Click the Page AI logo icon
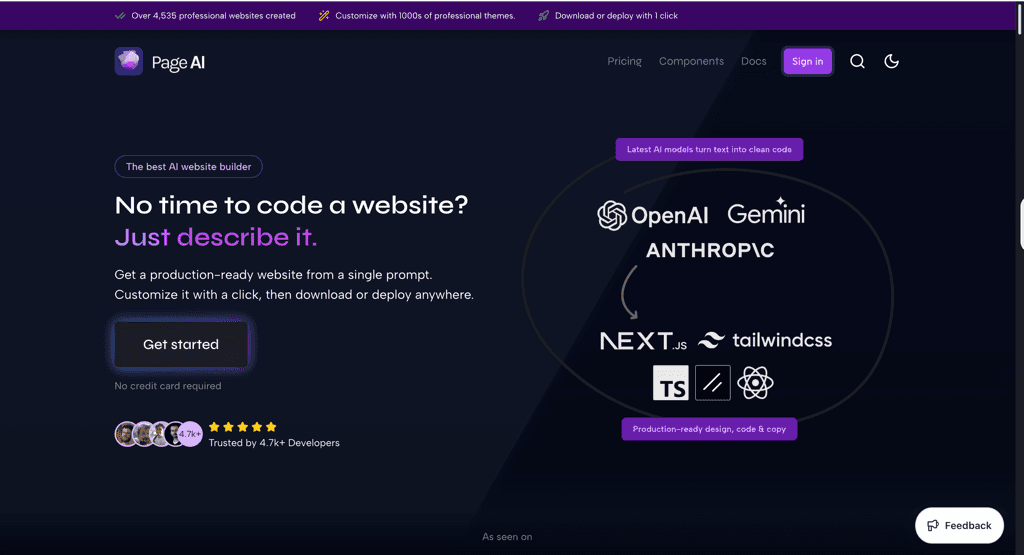This screenshot has width=1024, height=555. click(x=129, y=62)
